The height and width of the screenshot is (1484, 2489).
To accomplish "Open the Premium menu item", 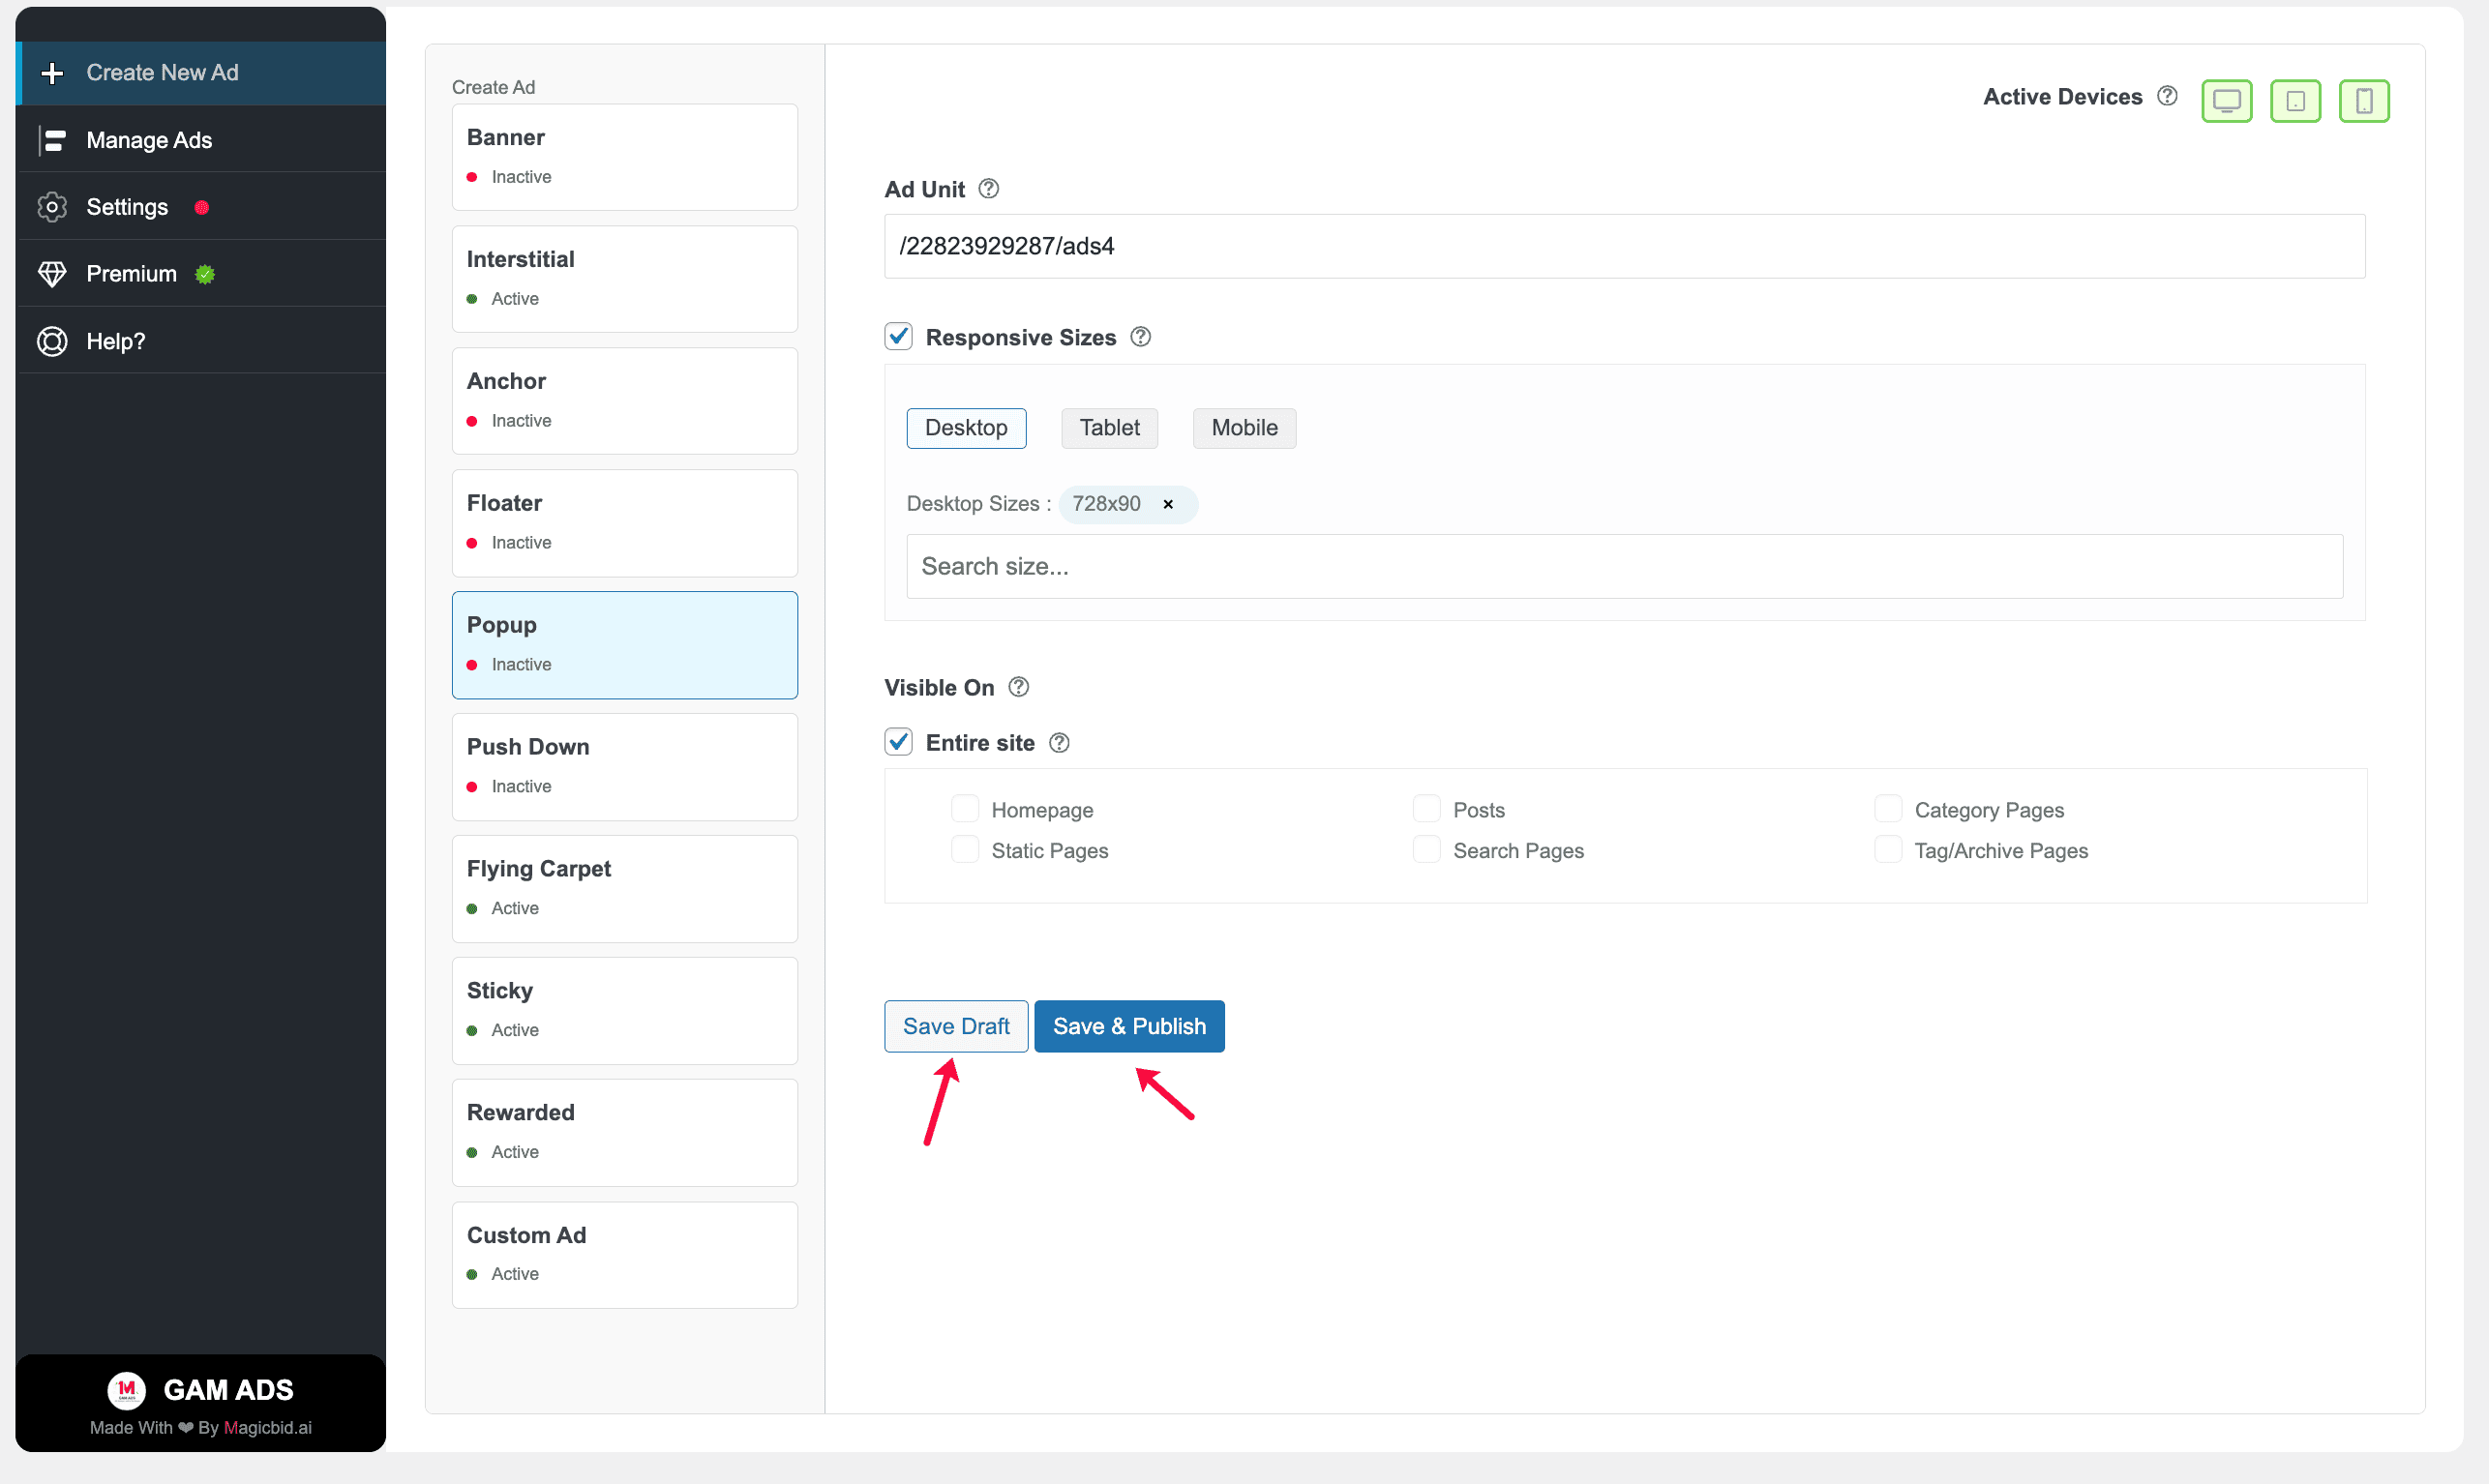I will [201, 274].
